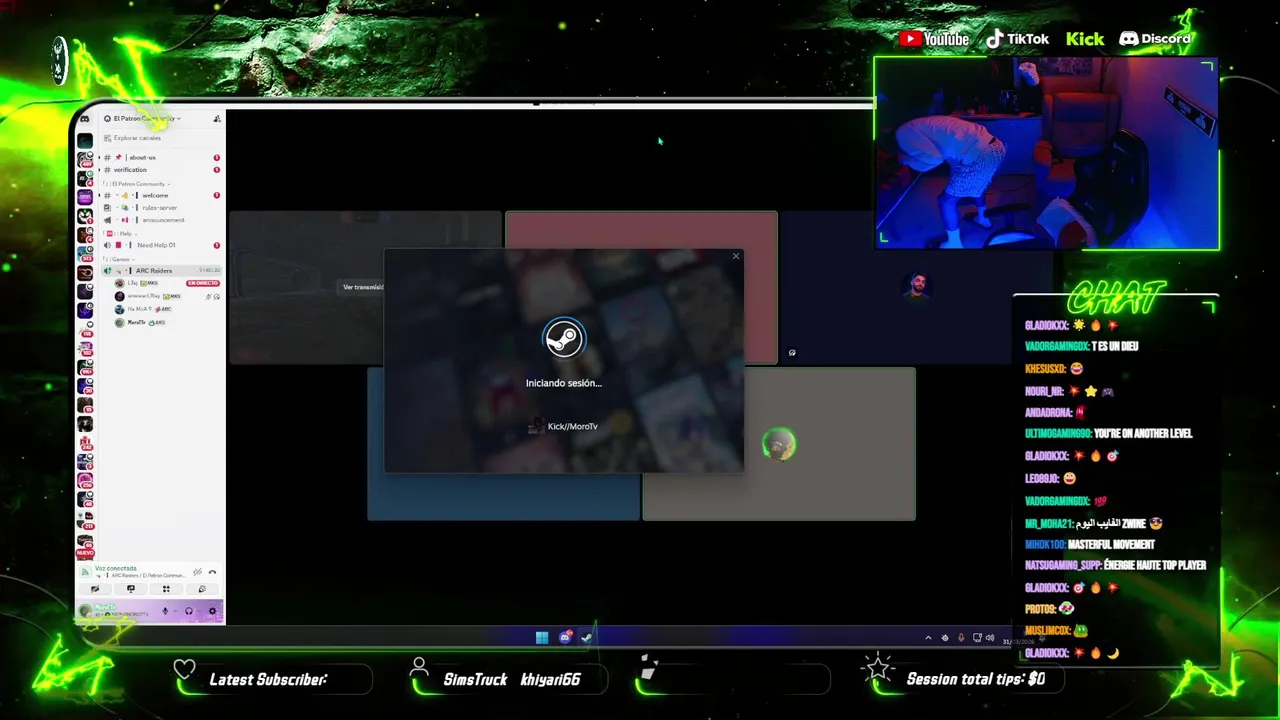Open Steam from the taskbar
The image size is (1280, 720).
coord(587,638)
